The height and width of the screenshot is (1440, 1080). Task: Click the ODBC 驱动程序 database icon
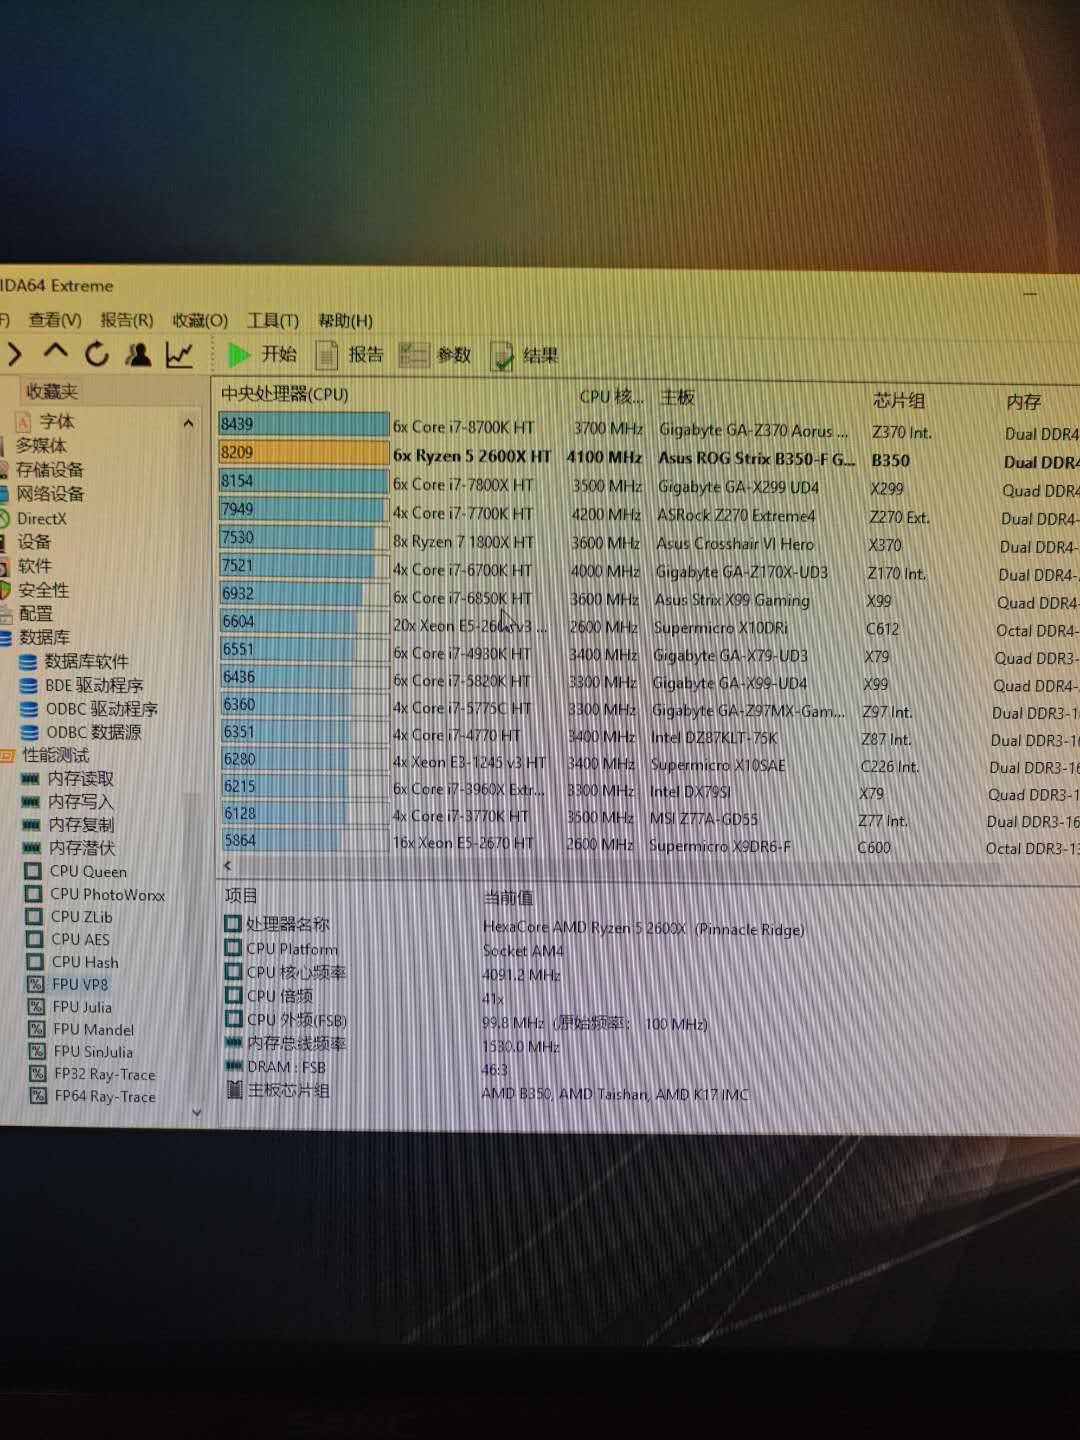click(30, 709)
